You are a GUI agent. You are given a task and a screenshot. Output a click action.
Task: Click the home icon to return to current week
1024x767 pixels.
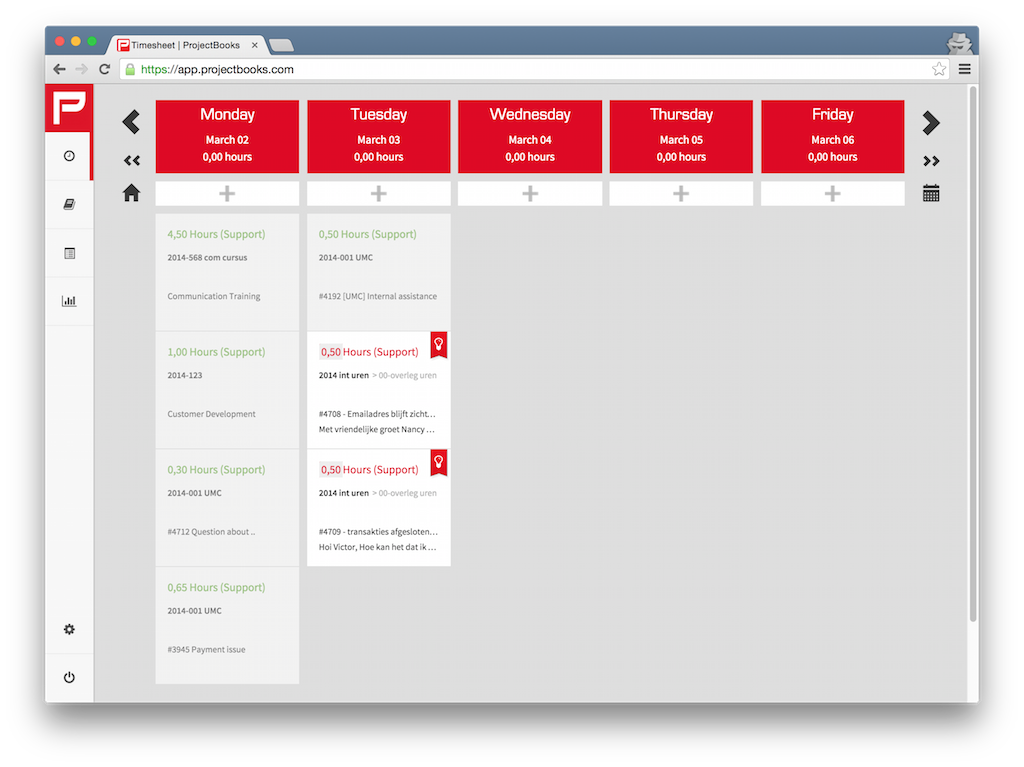tap(131, 193)
